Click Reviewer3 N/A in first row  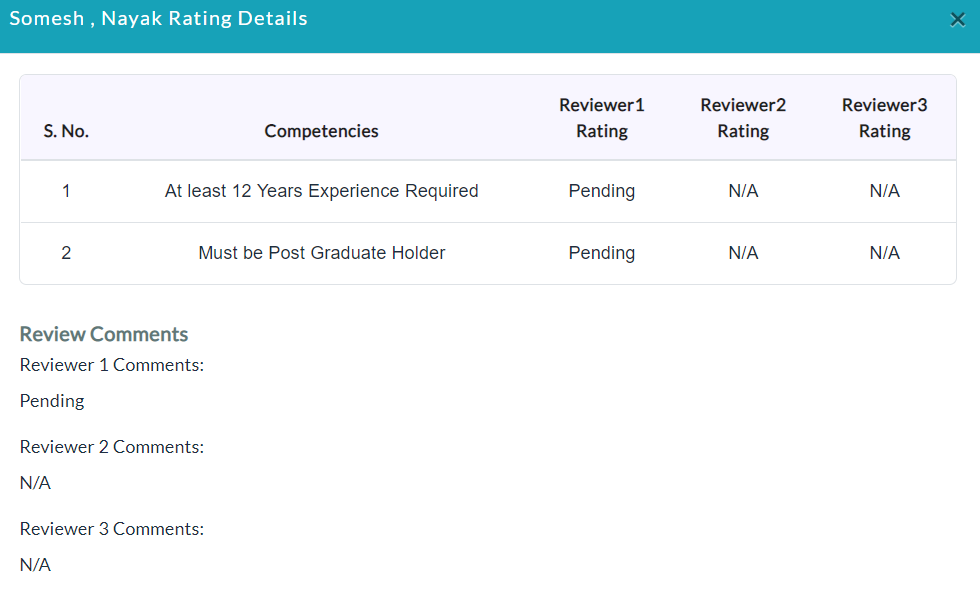[884, 191]
